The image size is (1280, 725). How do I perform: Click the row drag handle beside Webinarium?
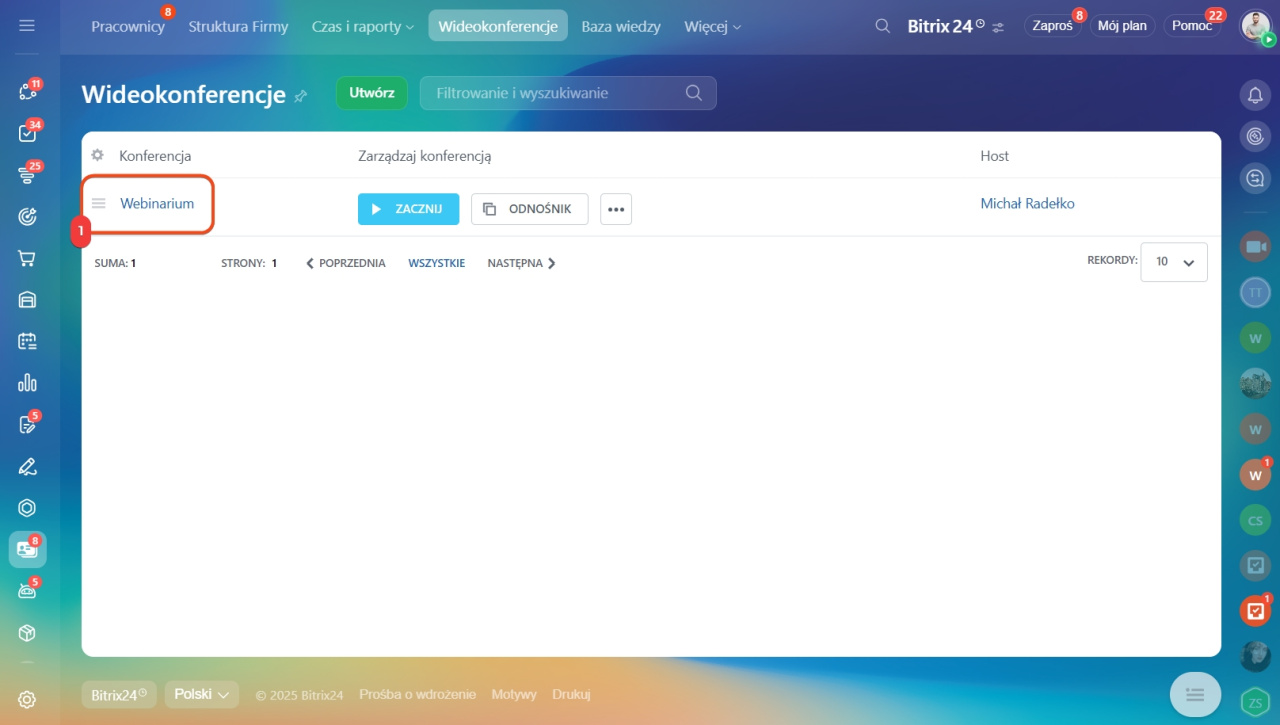pos(99,203)
